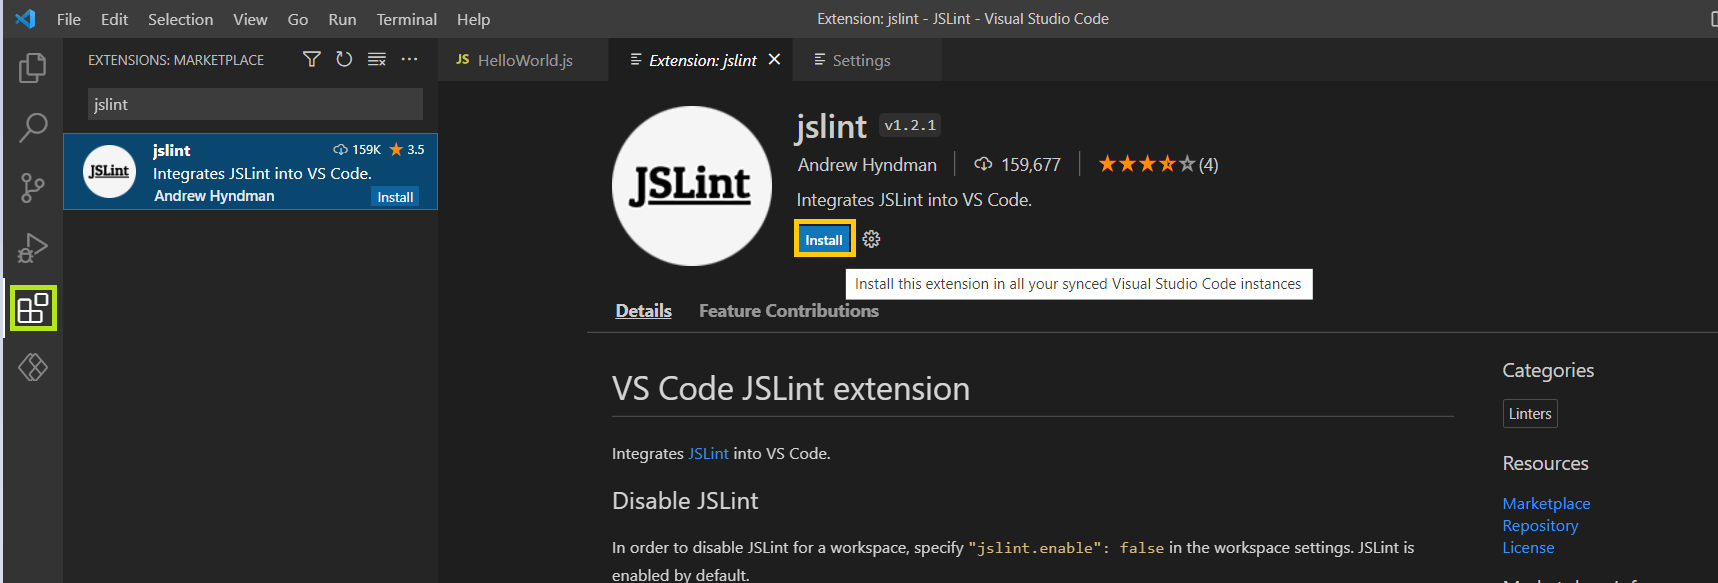Filter extensions using the funnel icon
Screen dimensions: 1718x583
tap(312, 60)
